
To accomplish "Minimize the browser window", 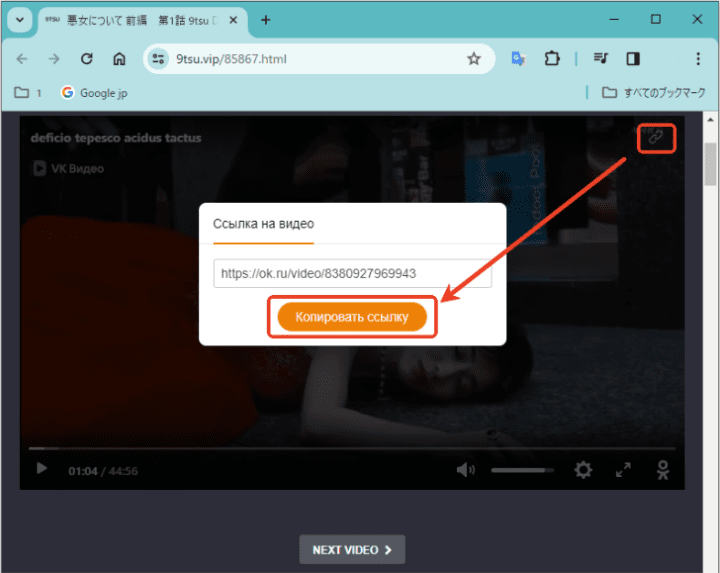I will (x=614, y=20).
